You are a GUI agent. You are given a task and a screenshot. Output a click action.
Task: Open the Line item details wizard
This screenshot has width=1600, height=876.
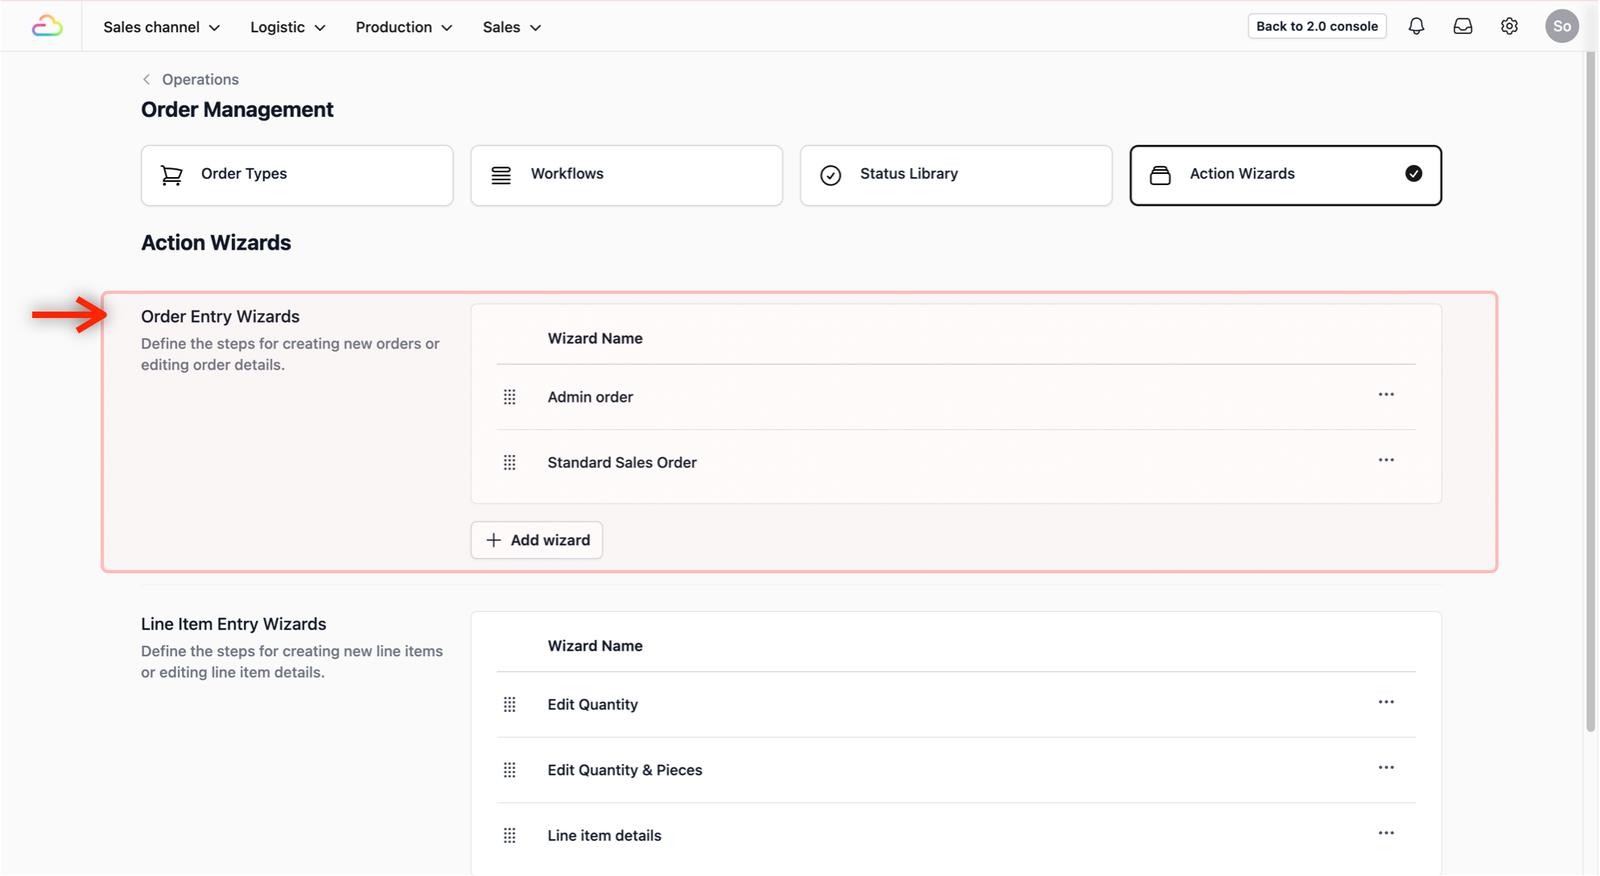pos(604,836)
